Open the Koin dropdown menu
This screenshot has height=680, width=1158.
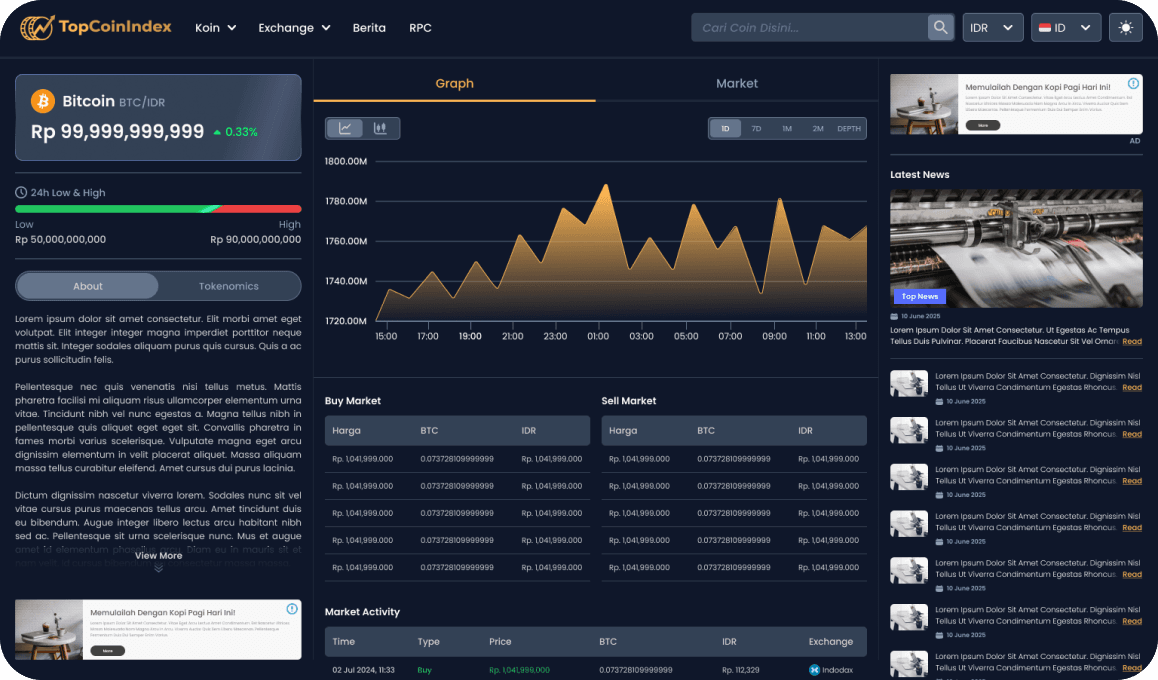[215, 28]
